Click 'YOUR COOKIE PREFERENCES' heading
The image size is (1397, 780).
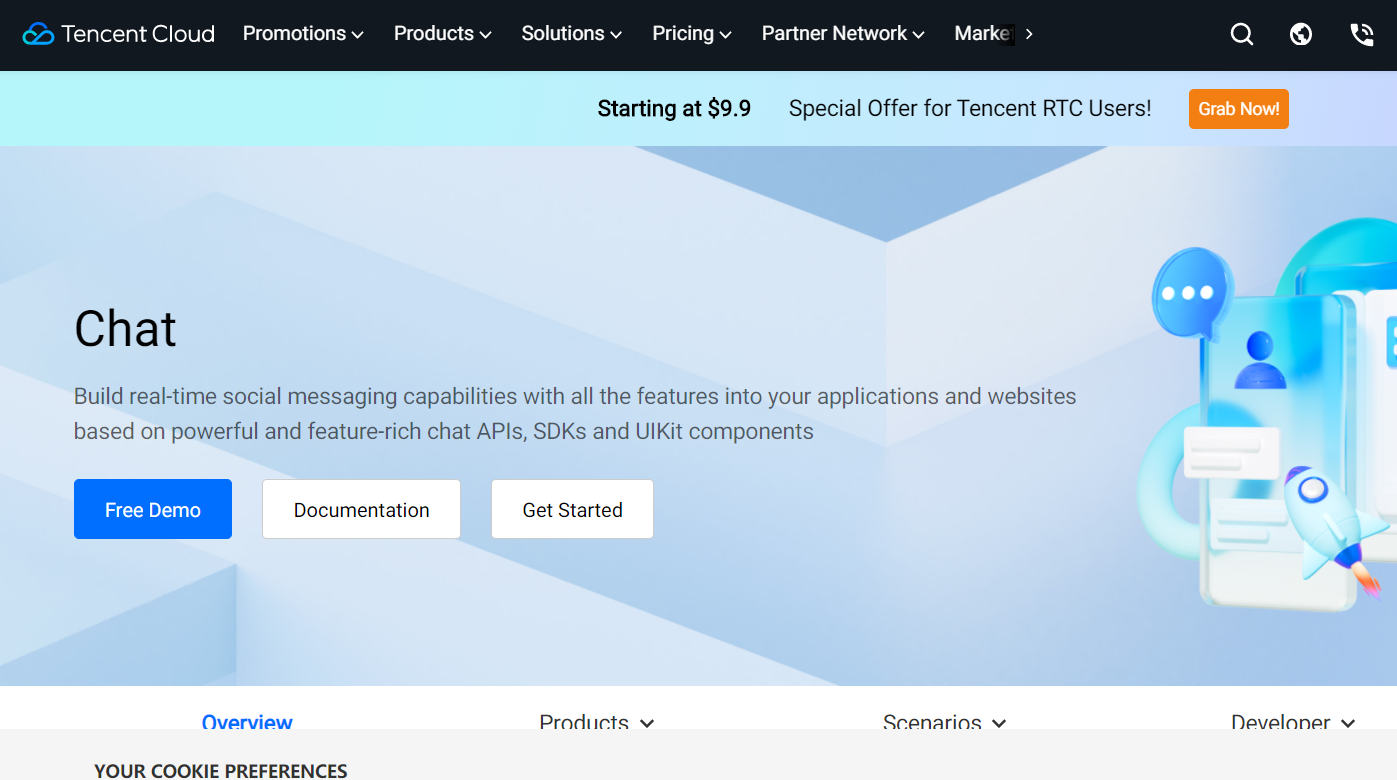pos(221,771)
